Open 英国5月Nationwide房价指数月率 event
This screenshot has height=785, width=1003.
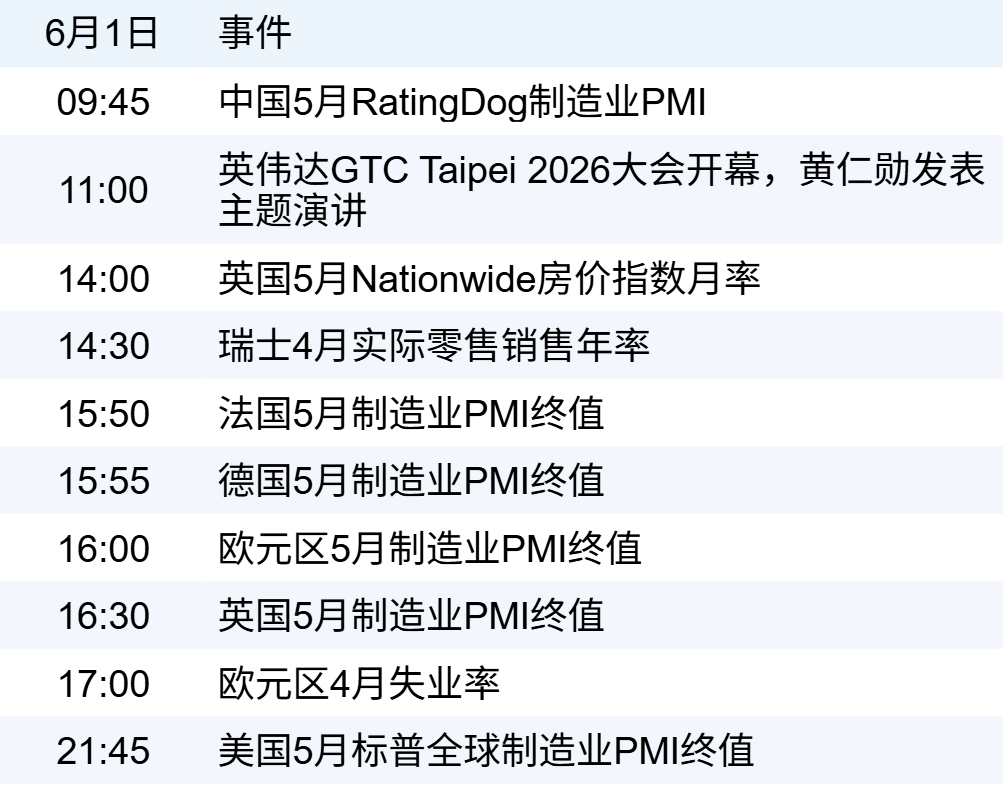click(489, 279)
